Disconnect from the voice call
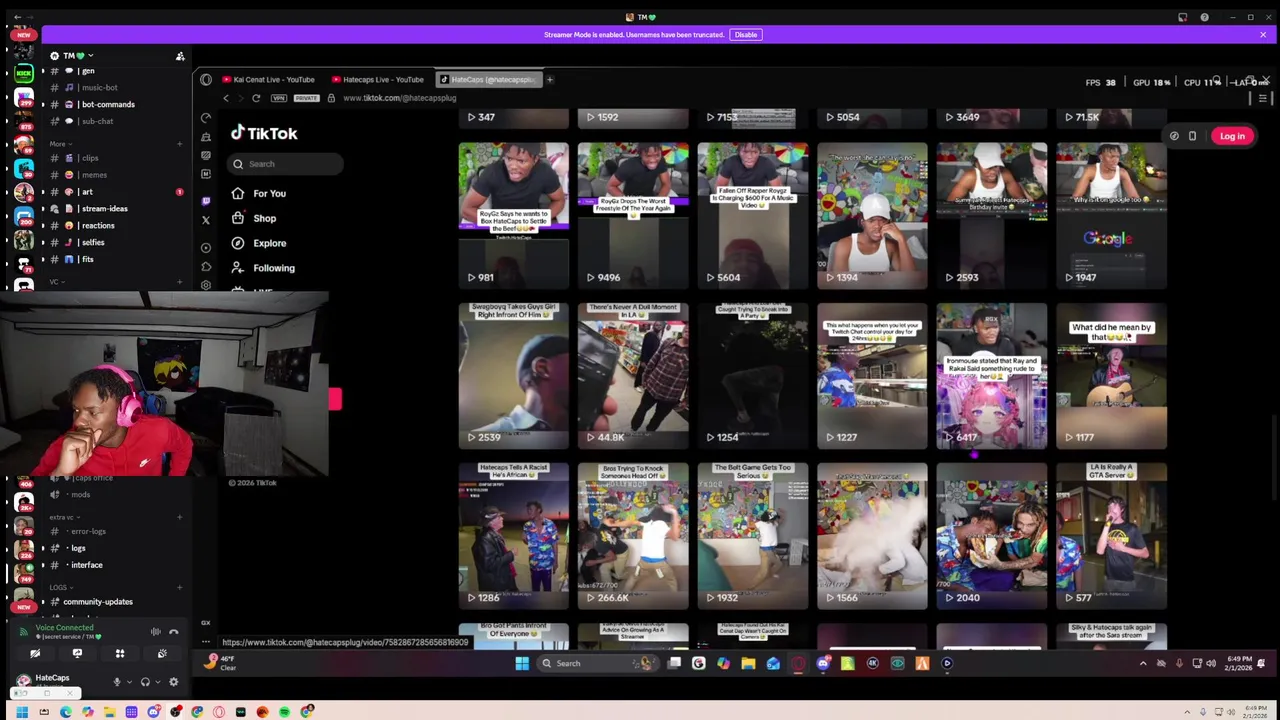This screenshot has width=1280, height=720. (x=173, y=632)
